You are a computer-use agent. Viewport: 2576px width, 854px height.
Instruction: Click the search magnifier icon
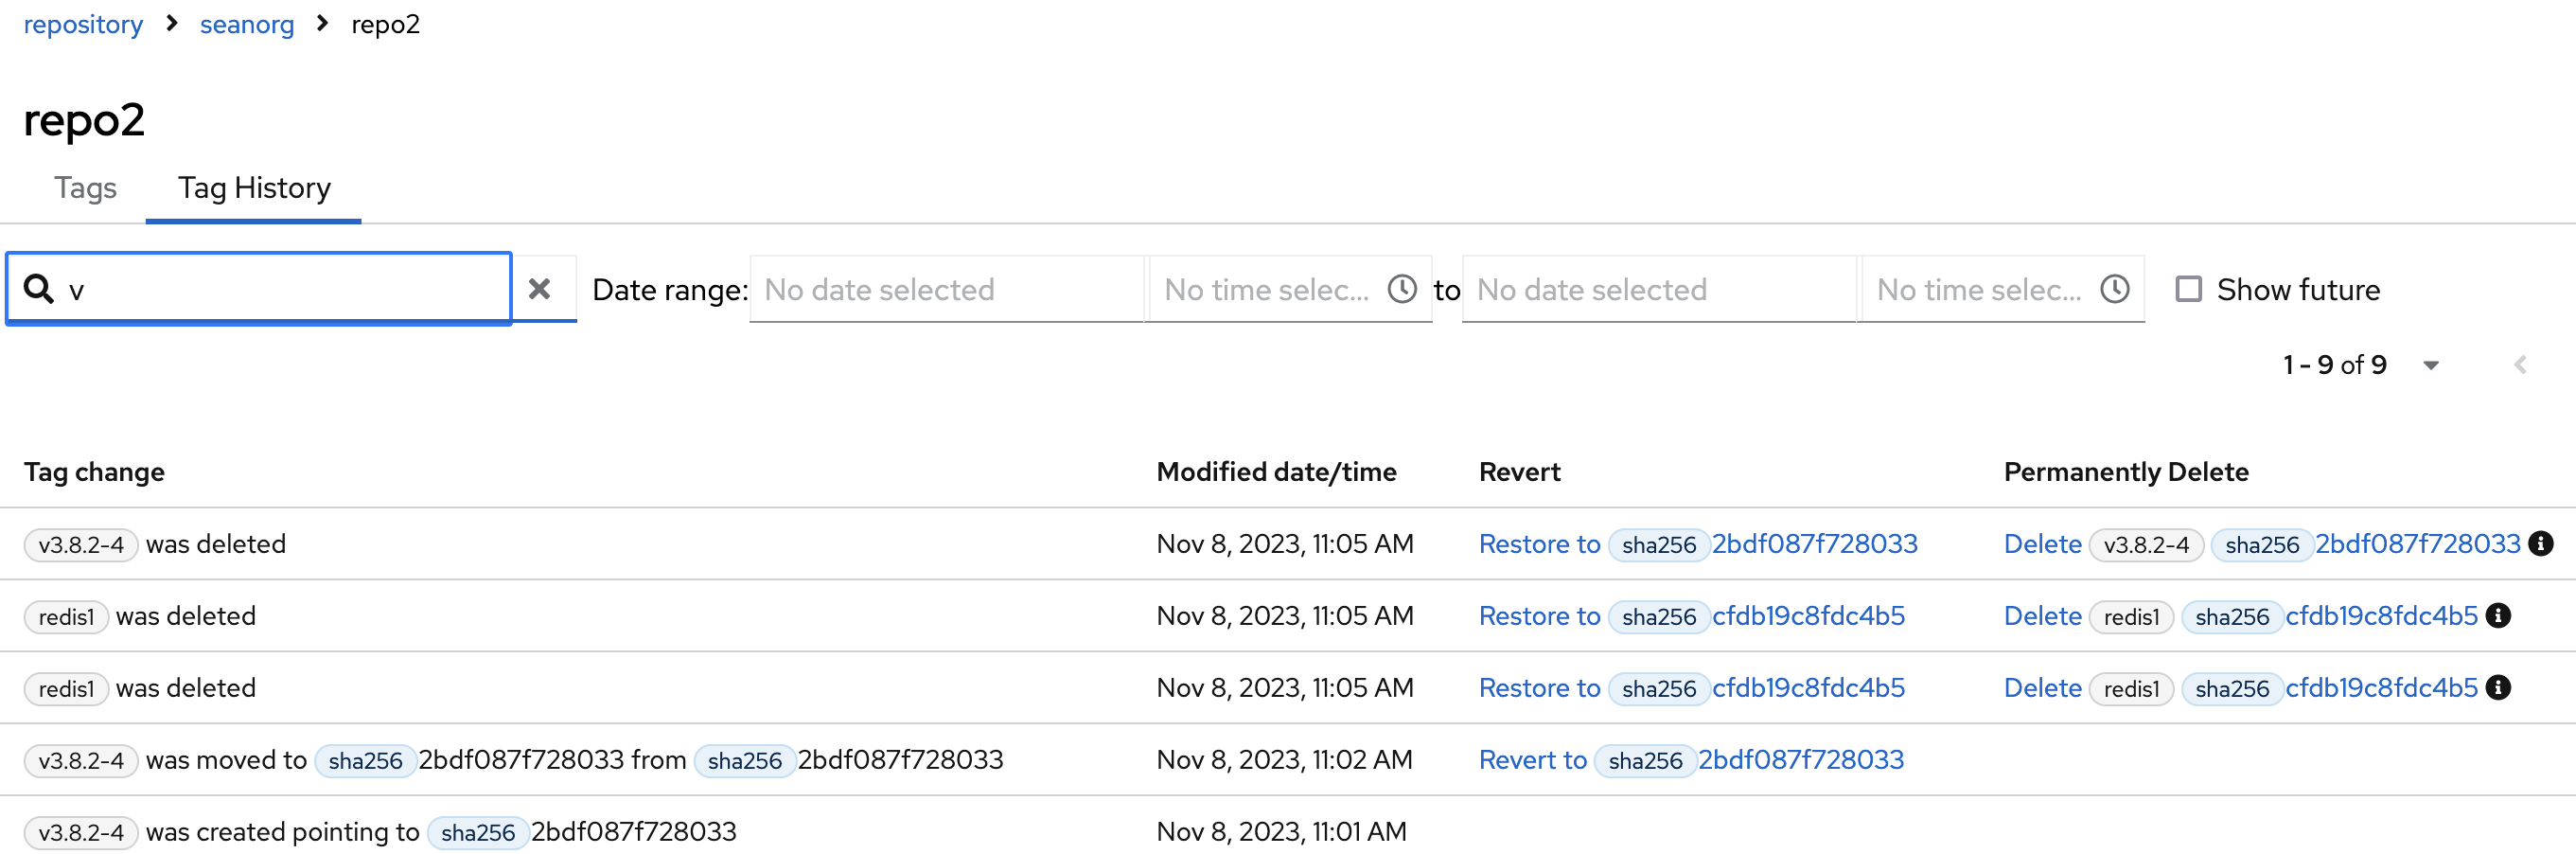38,289
